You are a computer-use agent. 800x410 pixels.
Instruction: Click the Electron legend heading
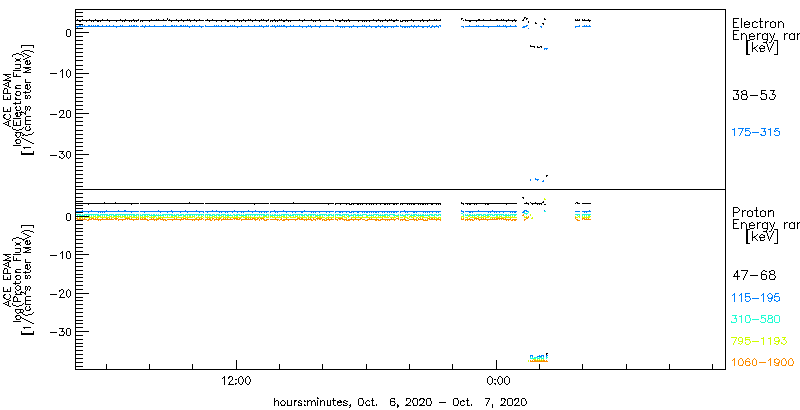[x=759, y=23]
